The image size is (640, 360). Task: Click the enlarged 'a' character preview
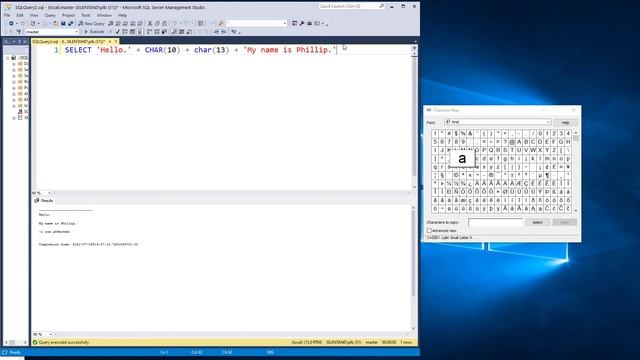point(462,158)
